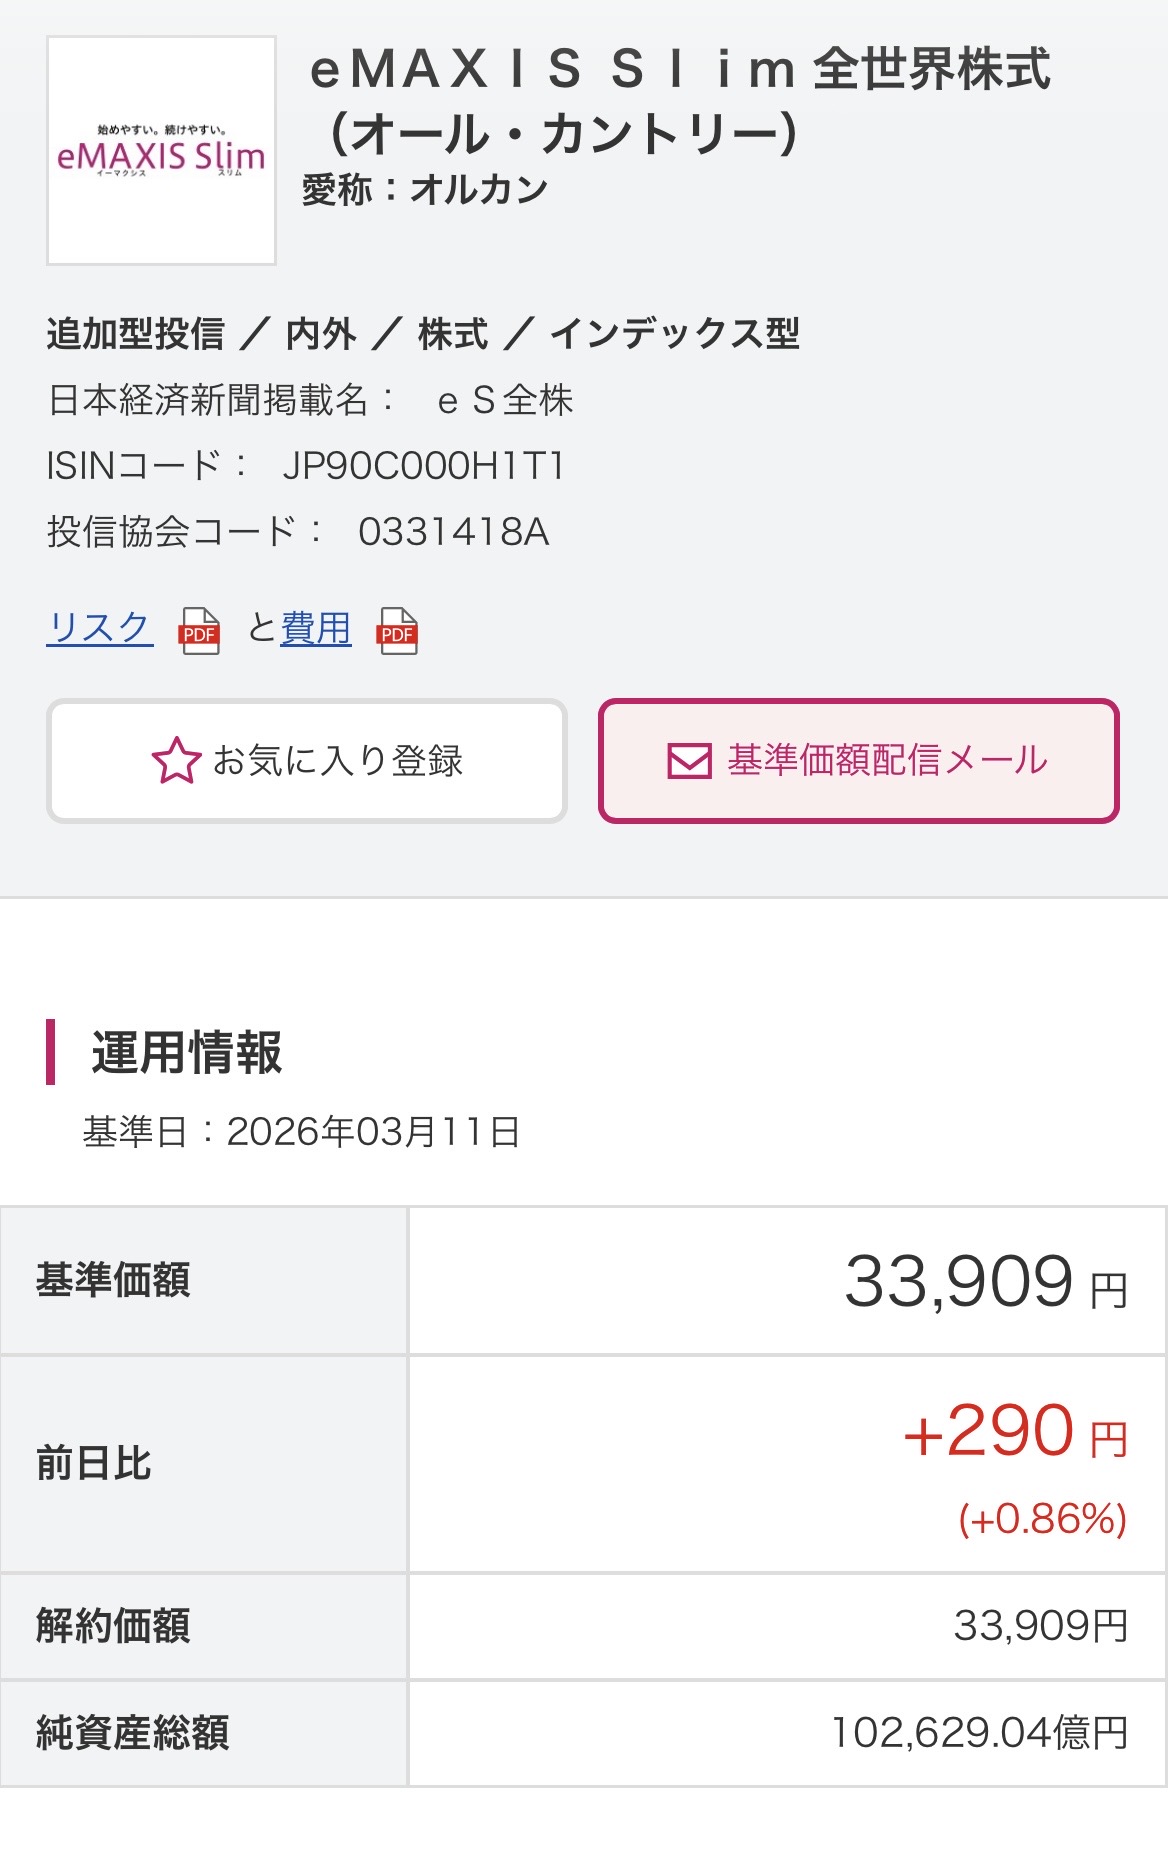Open the PDF icon beside リスク
The image size is (1168, 1850).
tap(199, 632)
